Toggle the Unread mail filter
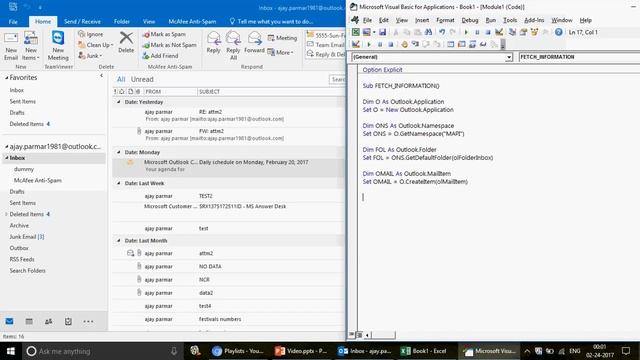This screenshot has height=360, width=640. (142, 79)
